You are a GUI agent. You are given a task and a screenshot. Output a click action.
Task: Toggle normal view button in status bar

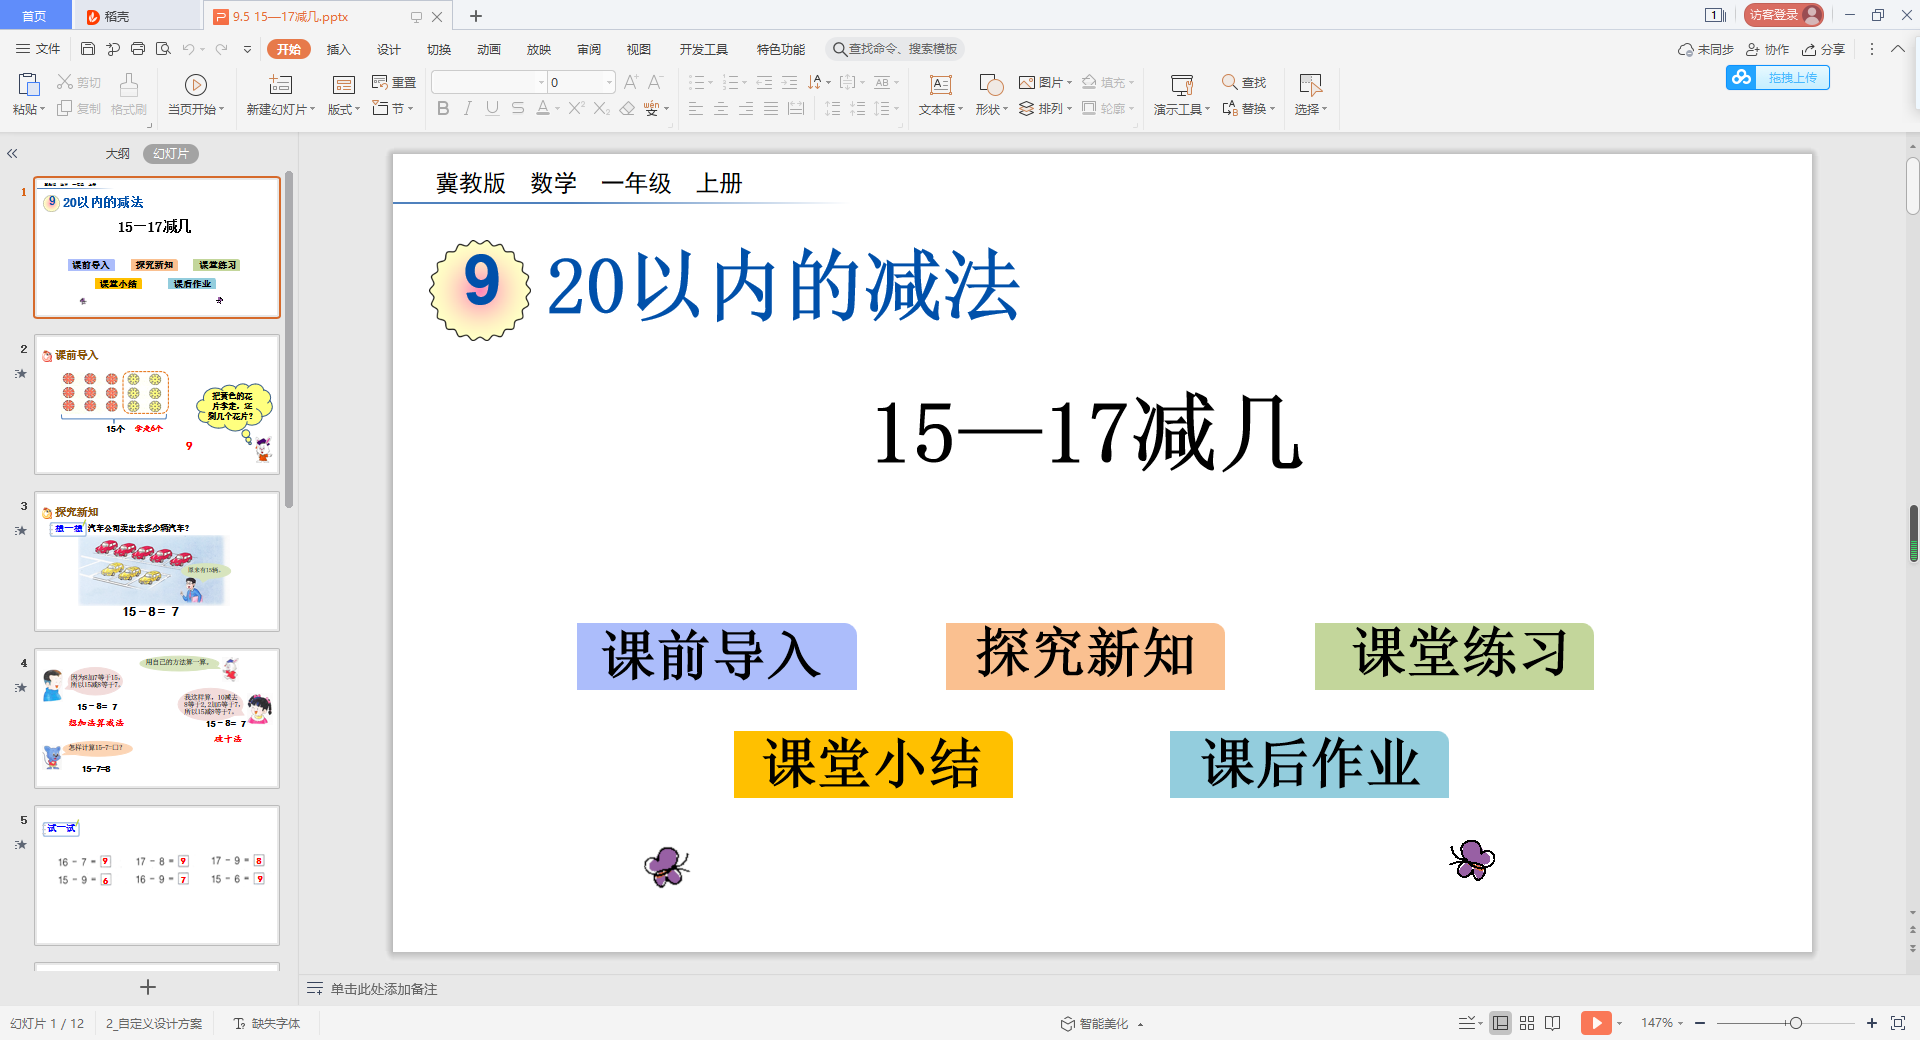(1500, 1023)
